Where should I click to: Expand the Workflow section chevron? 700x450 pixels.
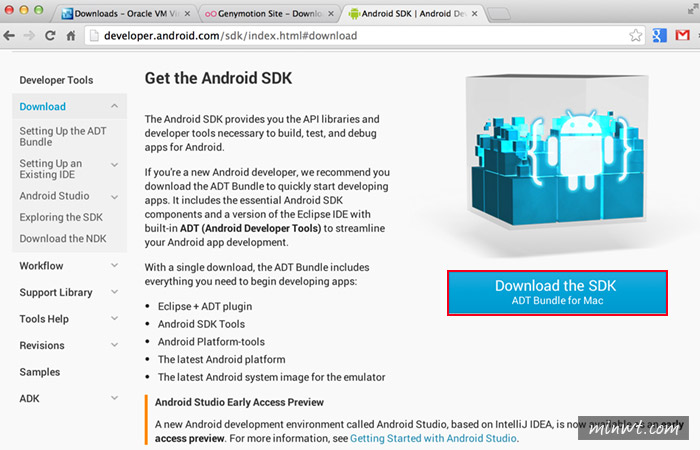coord(115,265)
